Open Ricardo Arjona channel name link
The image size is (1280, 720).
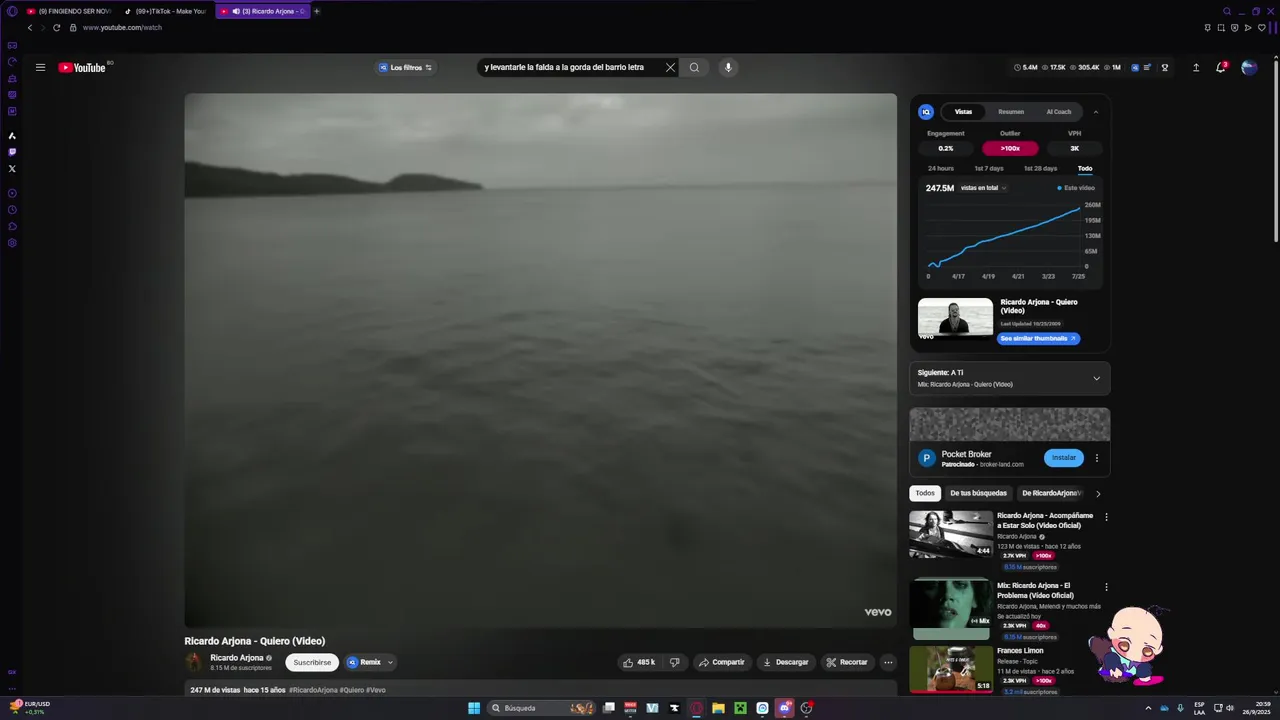pos(237,658)
